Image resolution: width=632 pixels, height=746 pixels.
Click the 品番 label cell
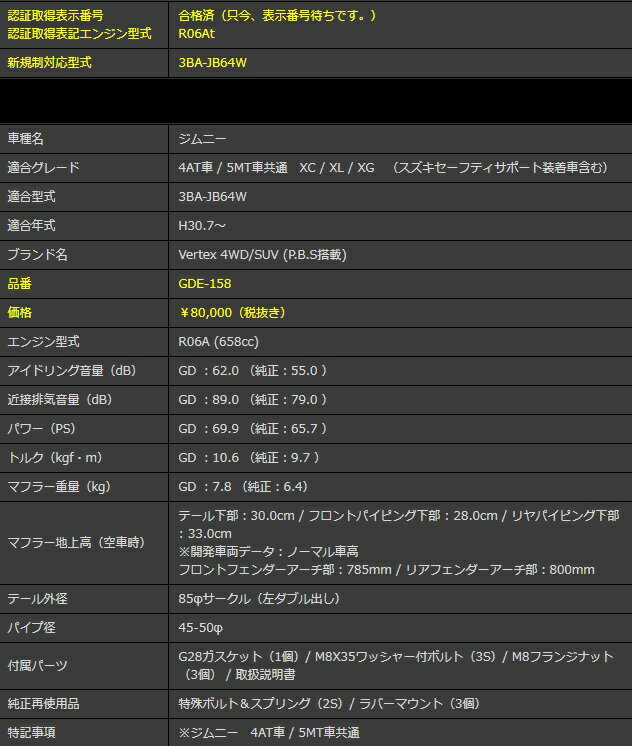tap(22, 283)
